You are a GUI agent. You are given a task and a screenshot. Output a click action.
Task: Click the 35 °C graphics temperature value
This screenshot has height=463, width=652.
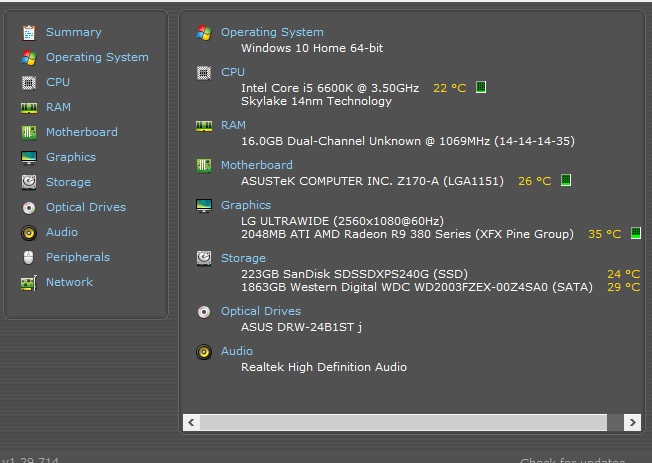pyautogui.click(x=605, y=234)
